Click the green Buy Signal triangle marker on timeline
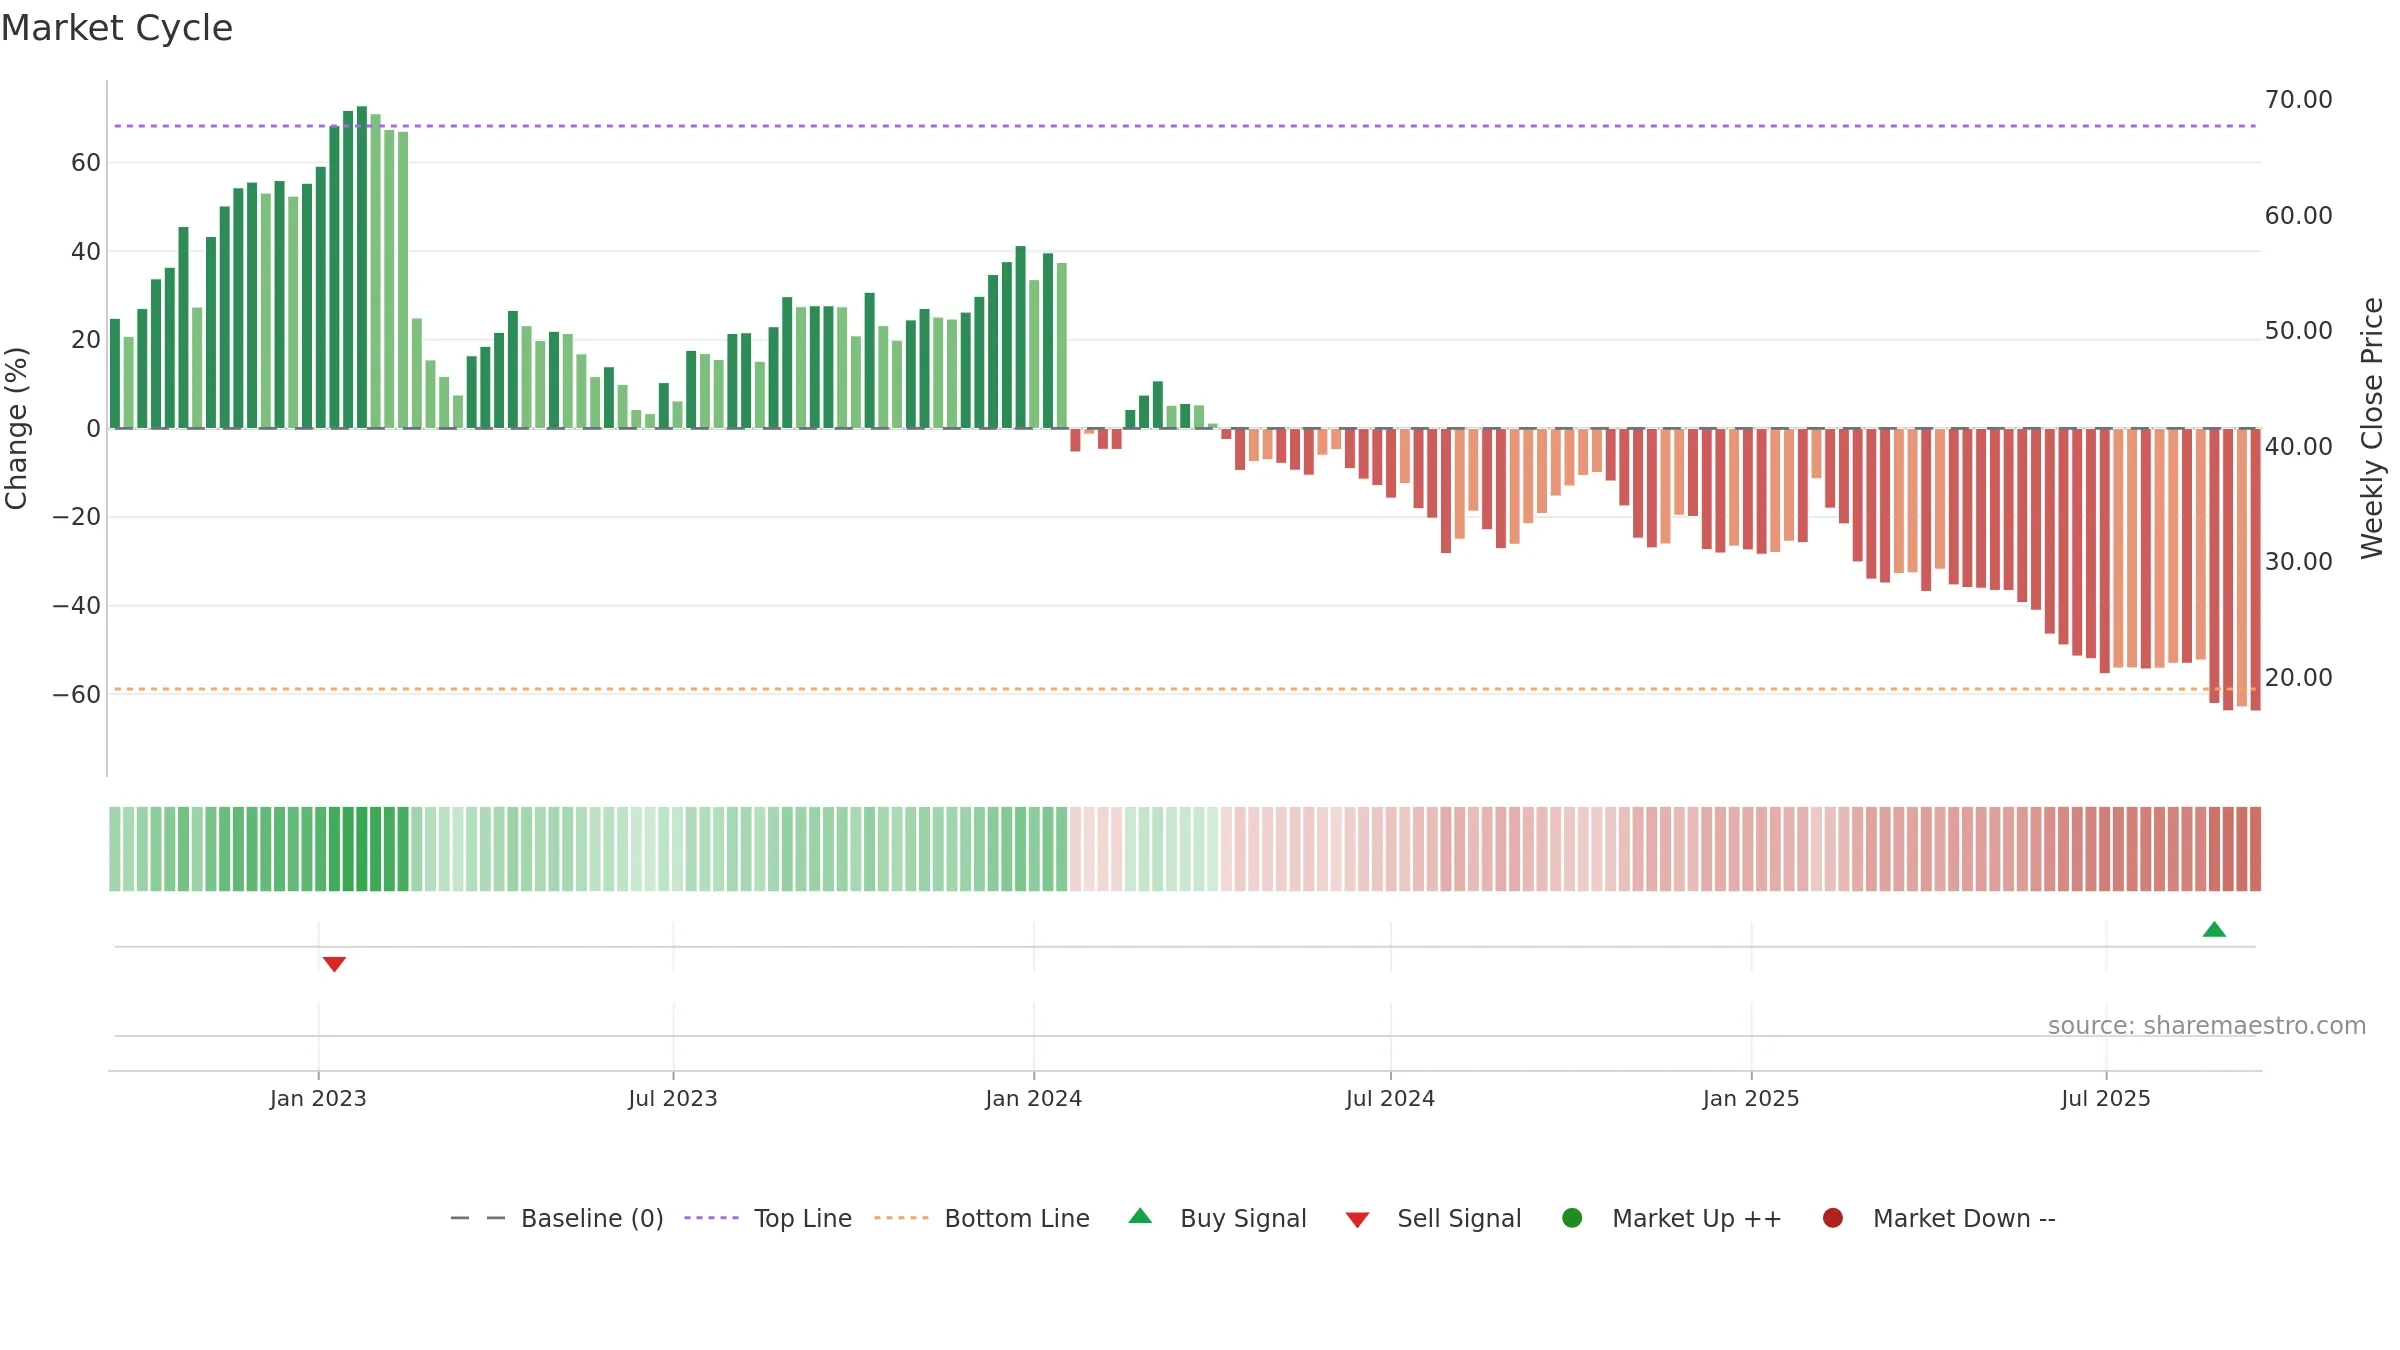This screenshot has height=1350, width=2400. (x=2214, y=930)
